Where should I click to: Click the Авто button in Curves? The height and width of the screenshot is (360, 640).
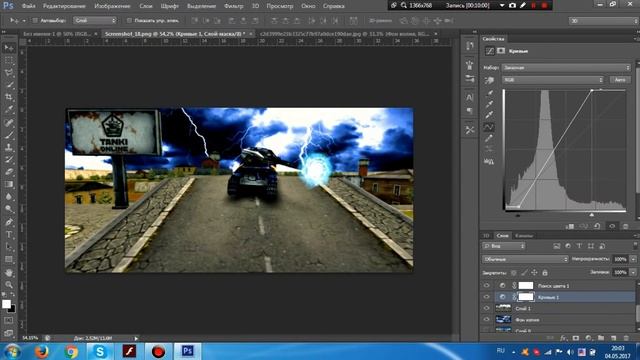620,80
